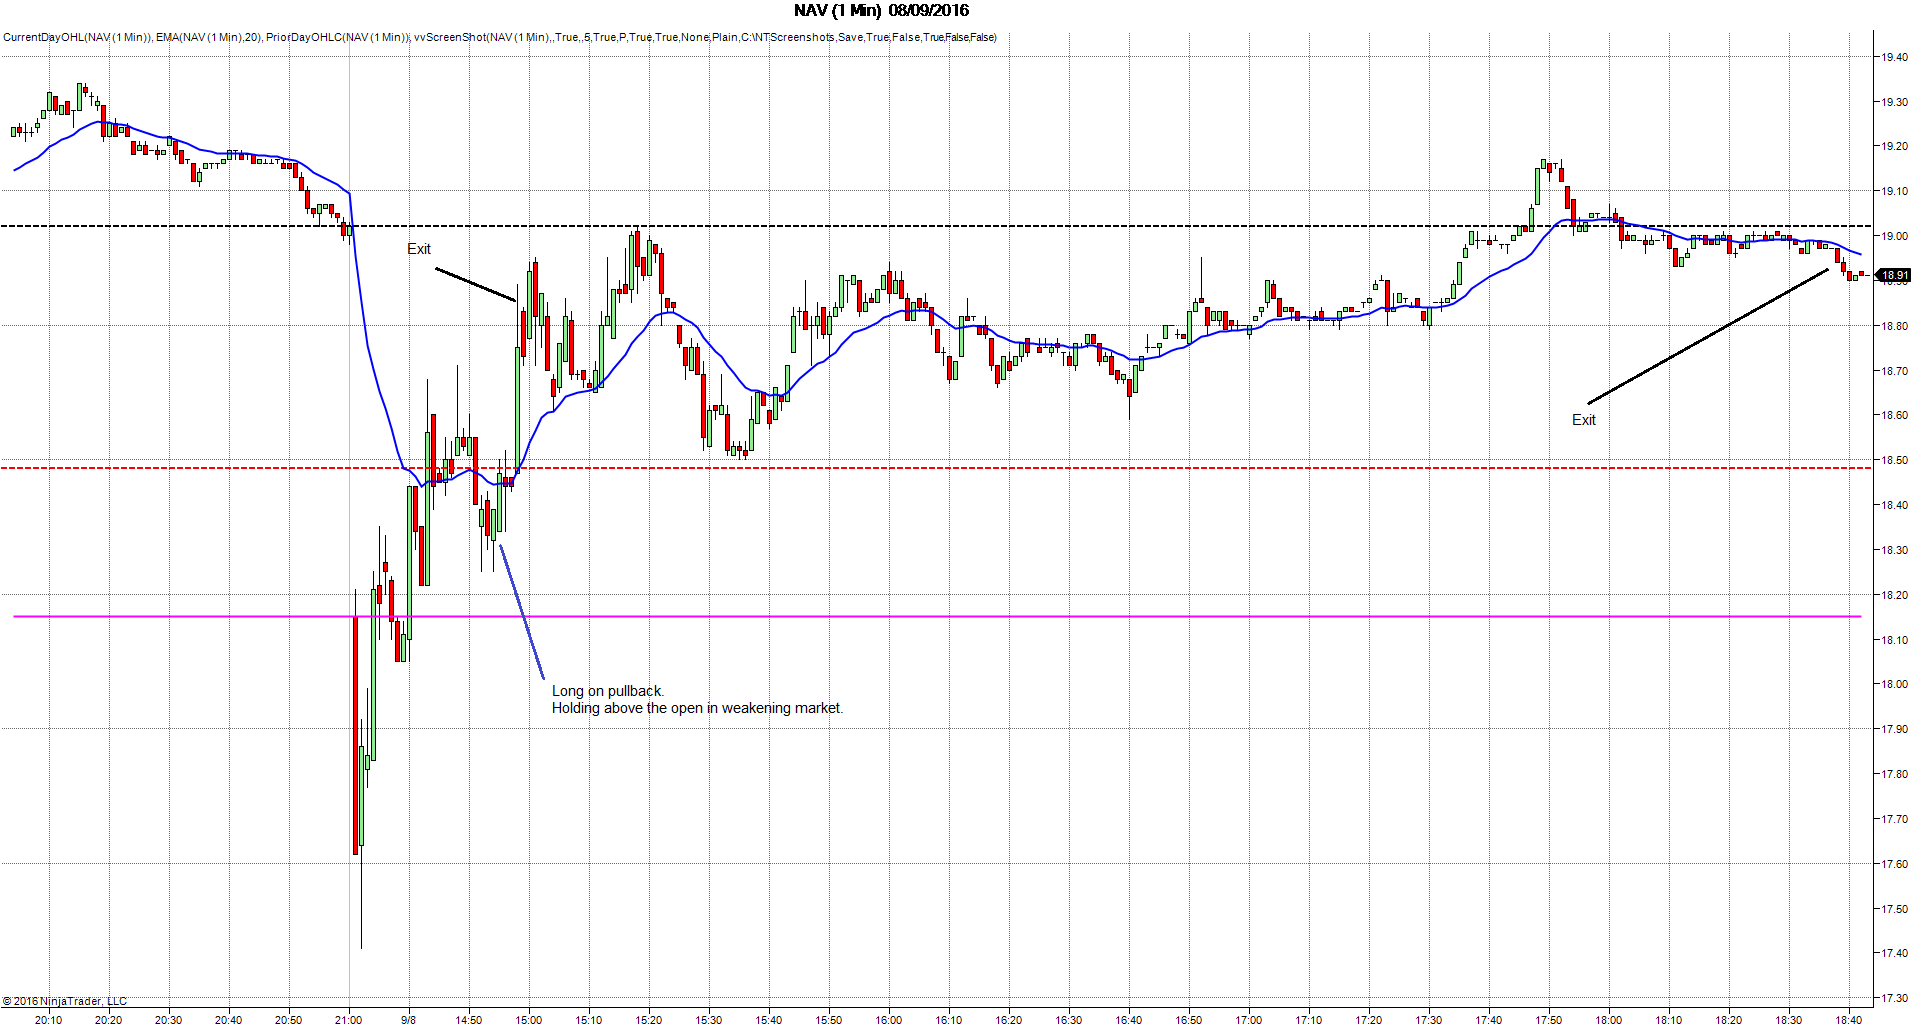The width and height of the screenshot is (1920, 1034).
Task: Click the 16:40 time axis label
Action: (1128, 1020)
